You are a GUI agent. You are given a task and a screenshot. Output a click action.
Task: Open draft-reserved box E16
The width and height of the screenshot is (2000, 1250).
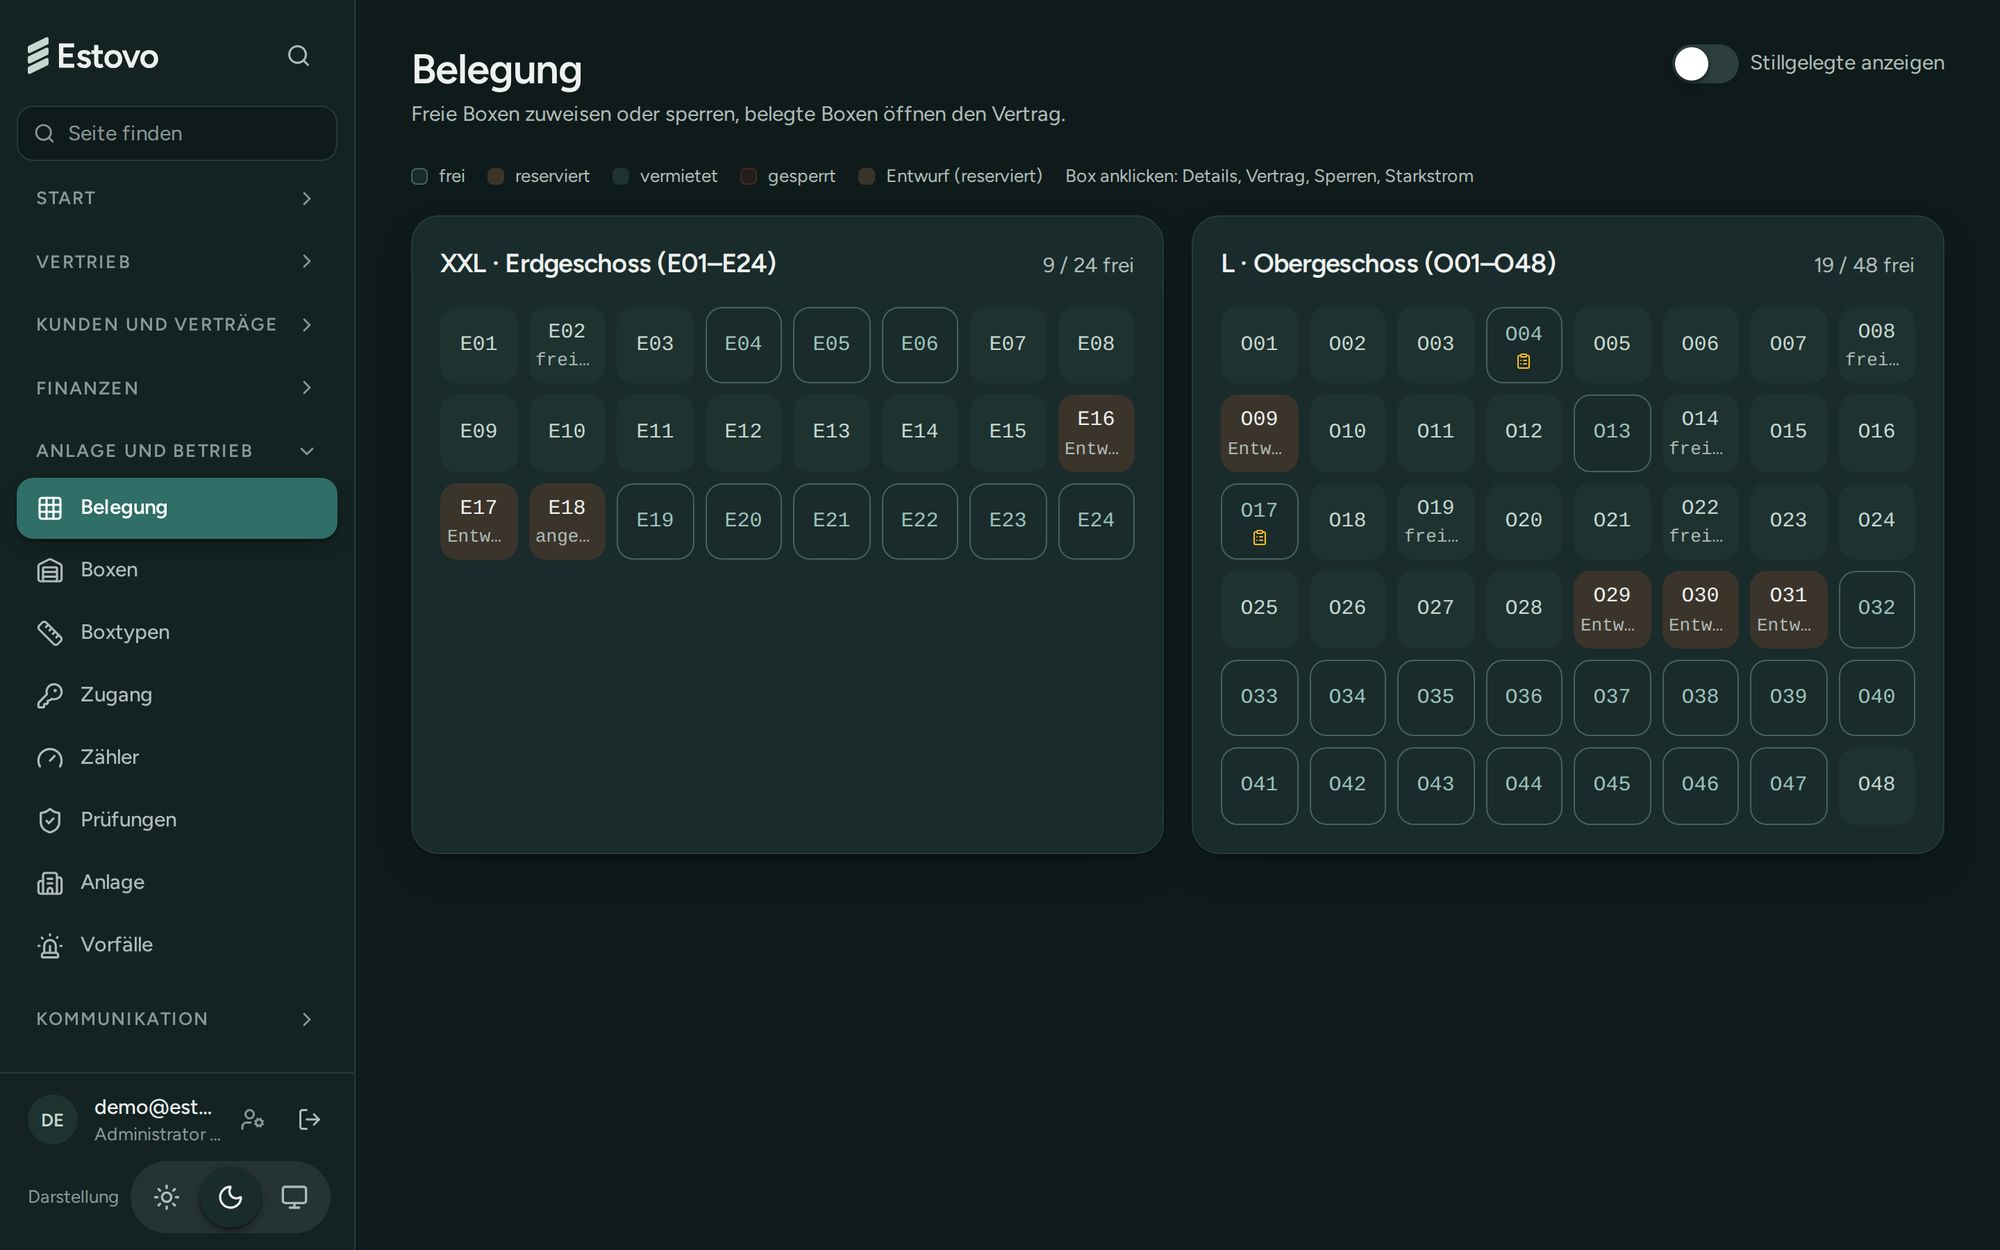point(1096,432)
